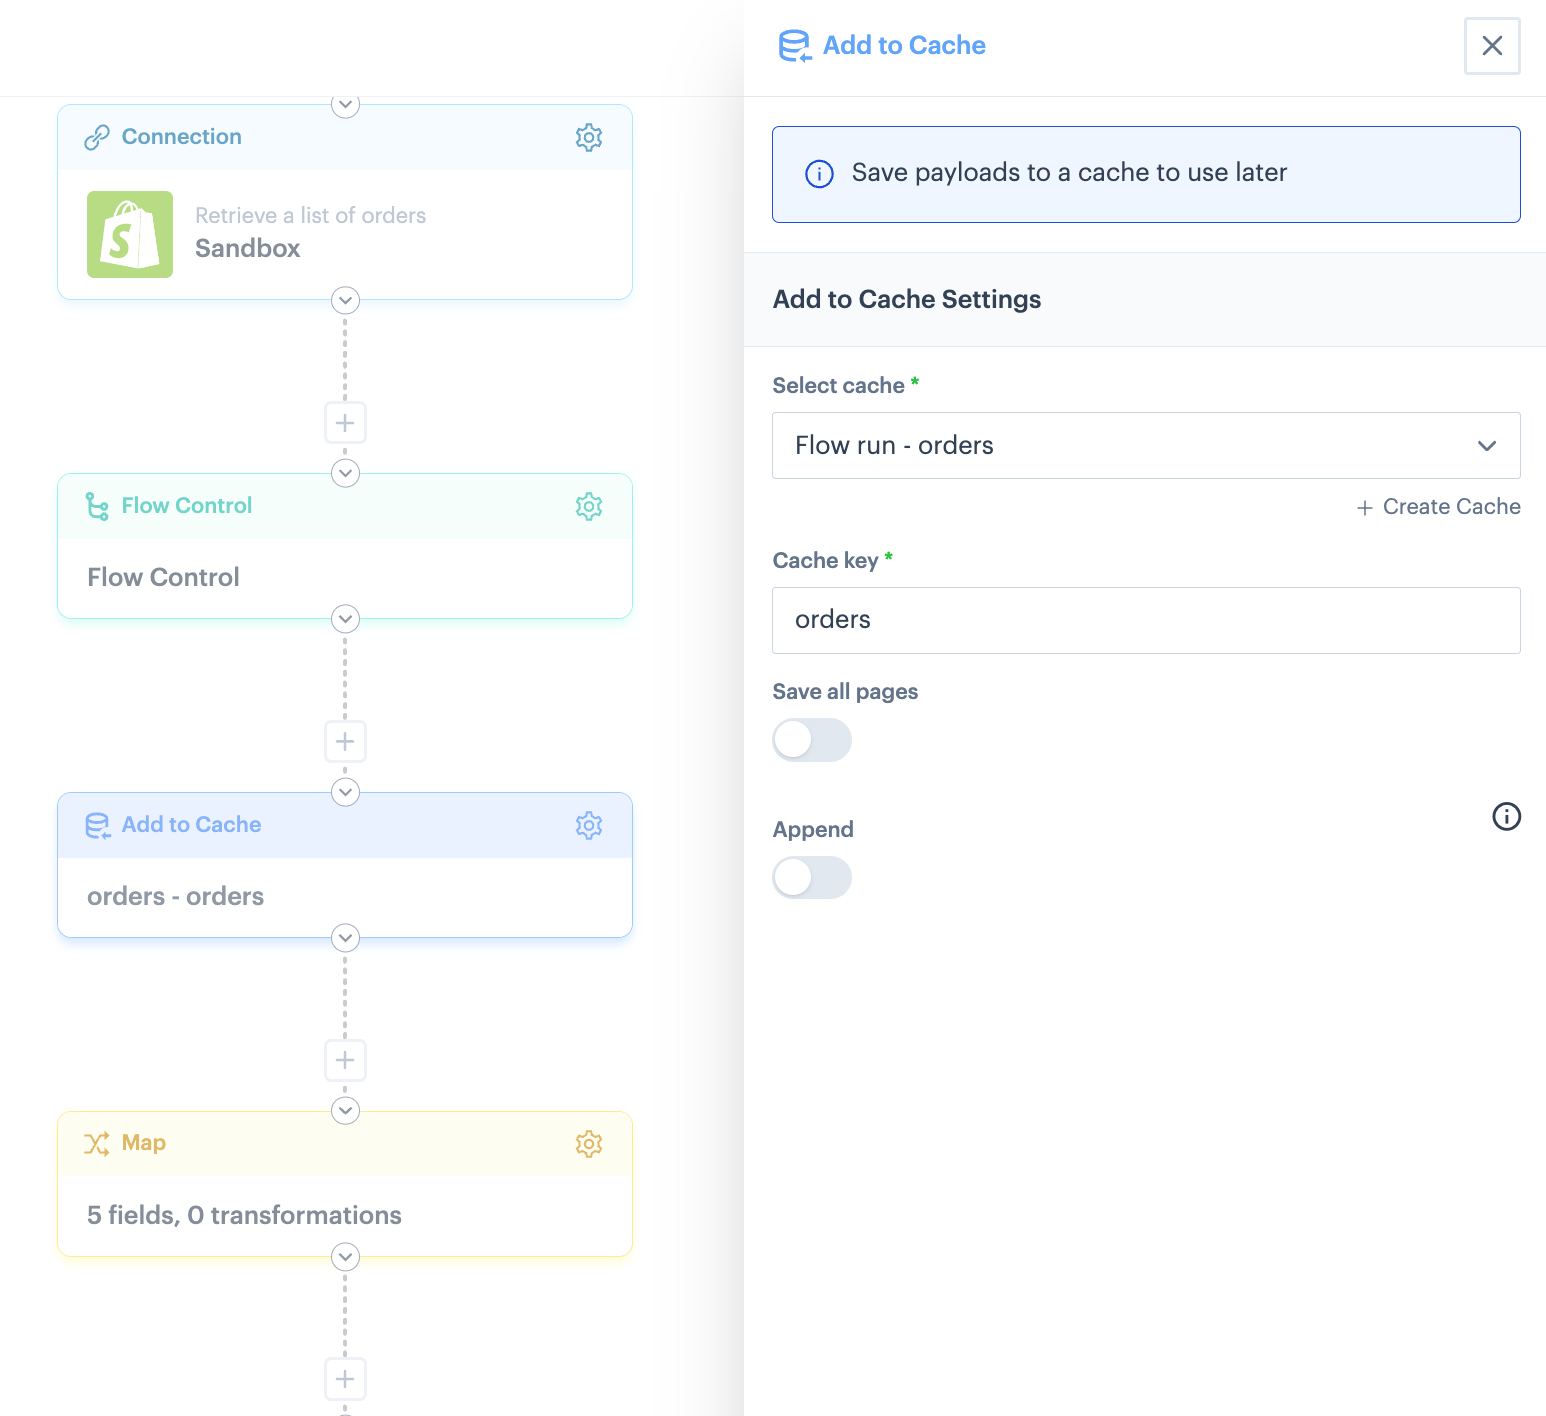Select the Map step card

pyautogui.click(x=344, y=1214)
